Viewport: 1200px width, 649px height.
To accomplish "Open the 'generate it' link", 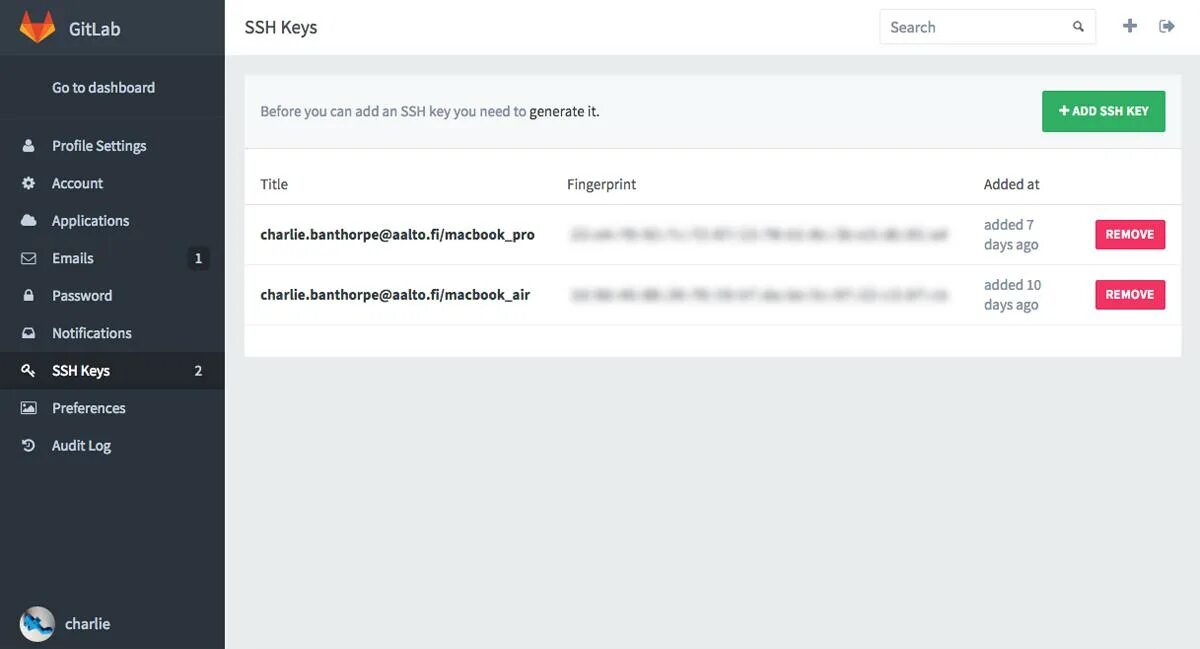I will coord(564,112).
